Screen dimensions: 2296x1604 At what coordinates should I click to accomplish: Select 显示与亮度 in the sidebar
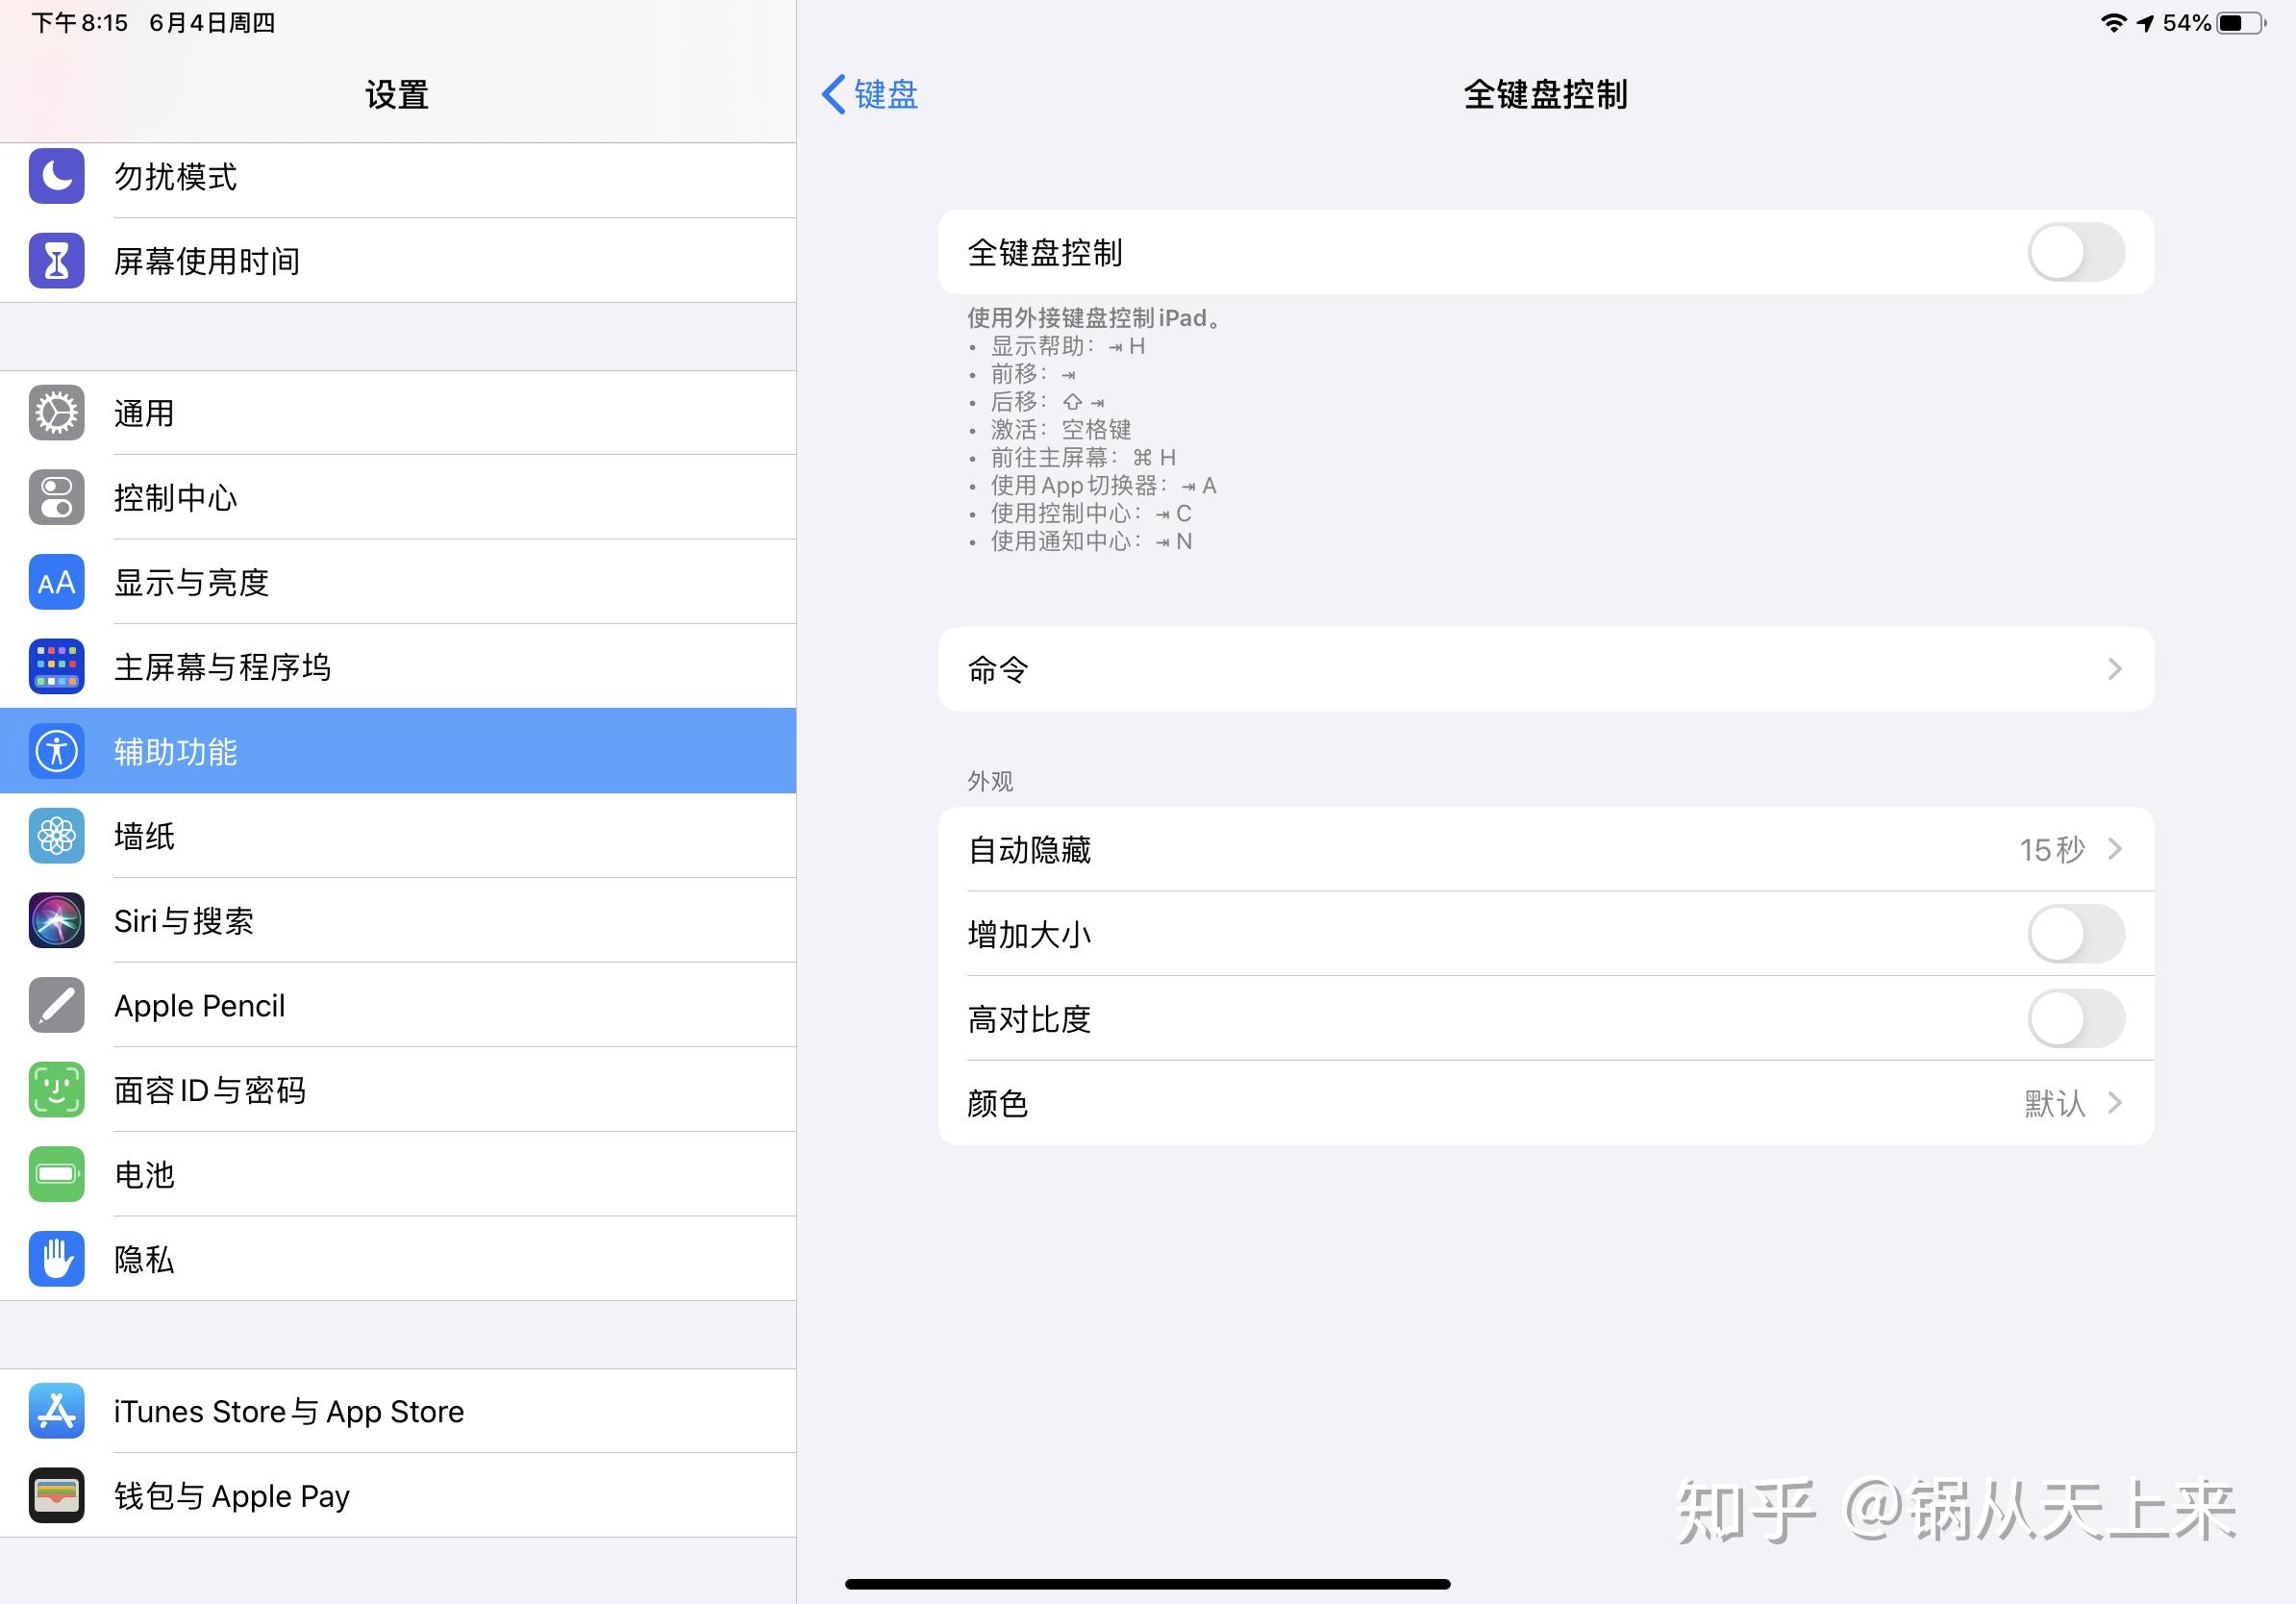point(398,582)
